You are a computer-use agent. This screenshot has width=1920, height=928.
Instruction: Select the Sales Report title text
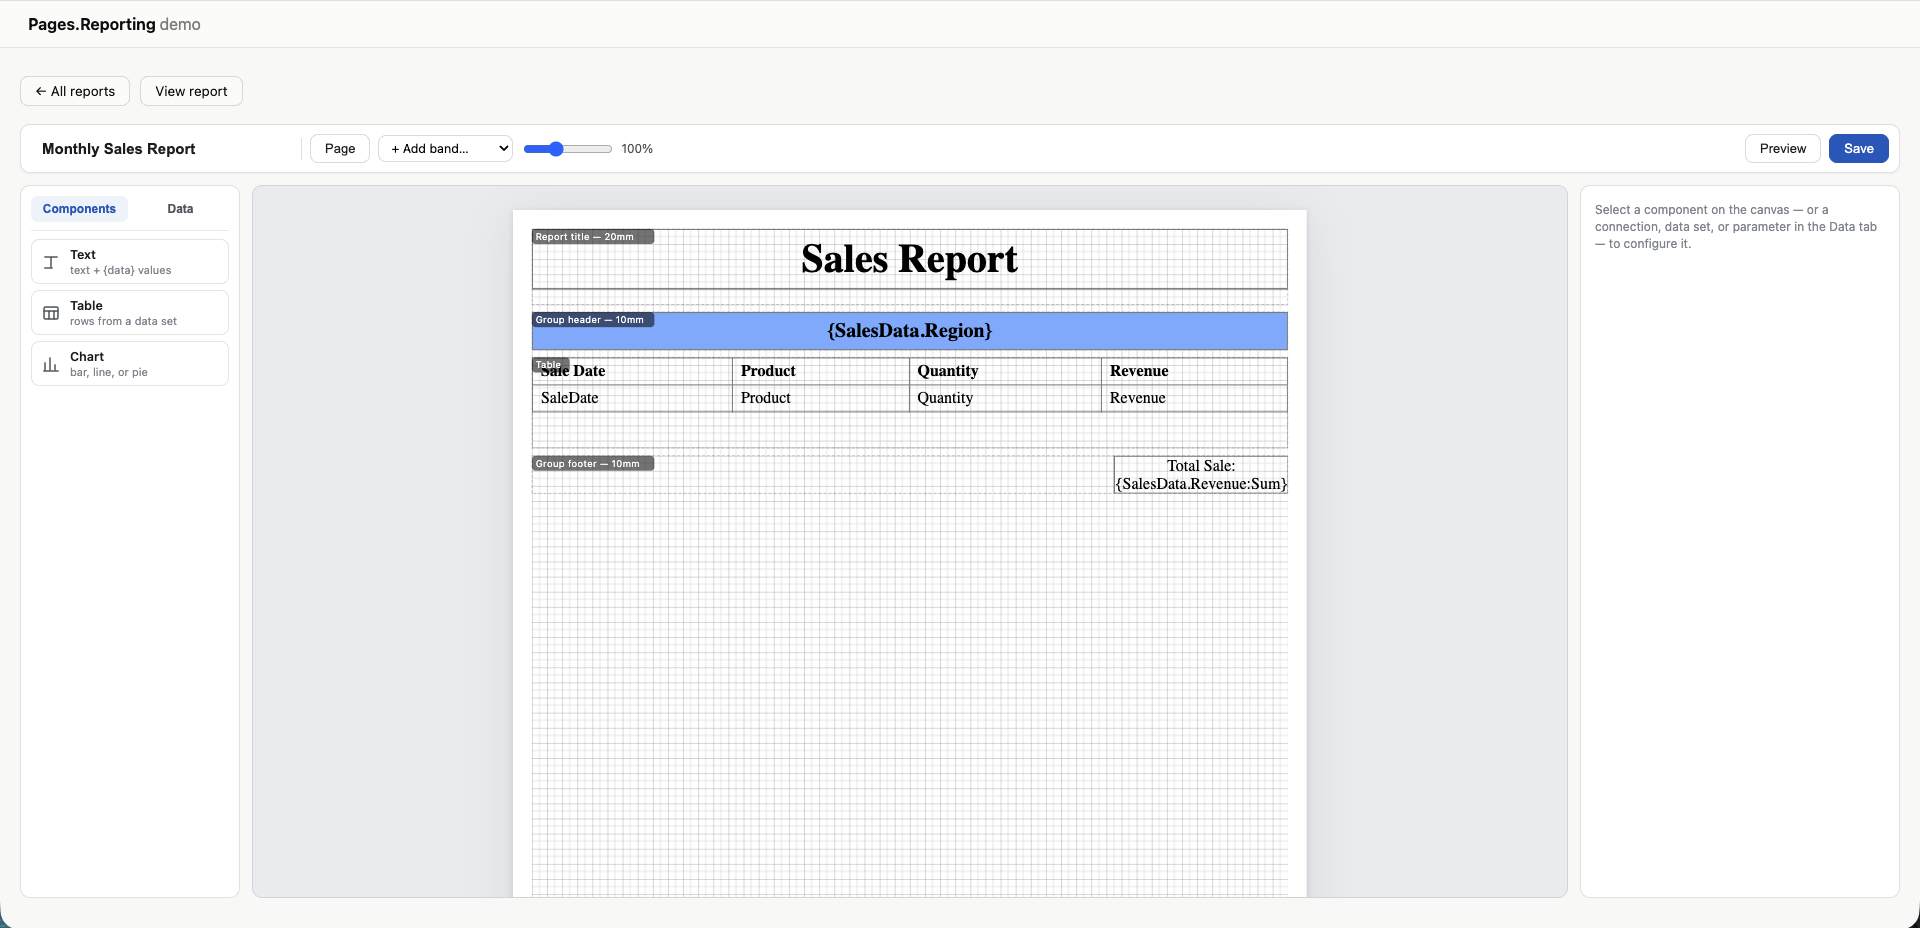909,259
